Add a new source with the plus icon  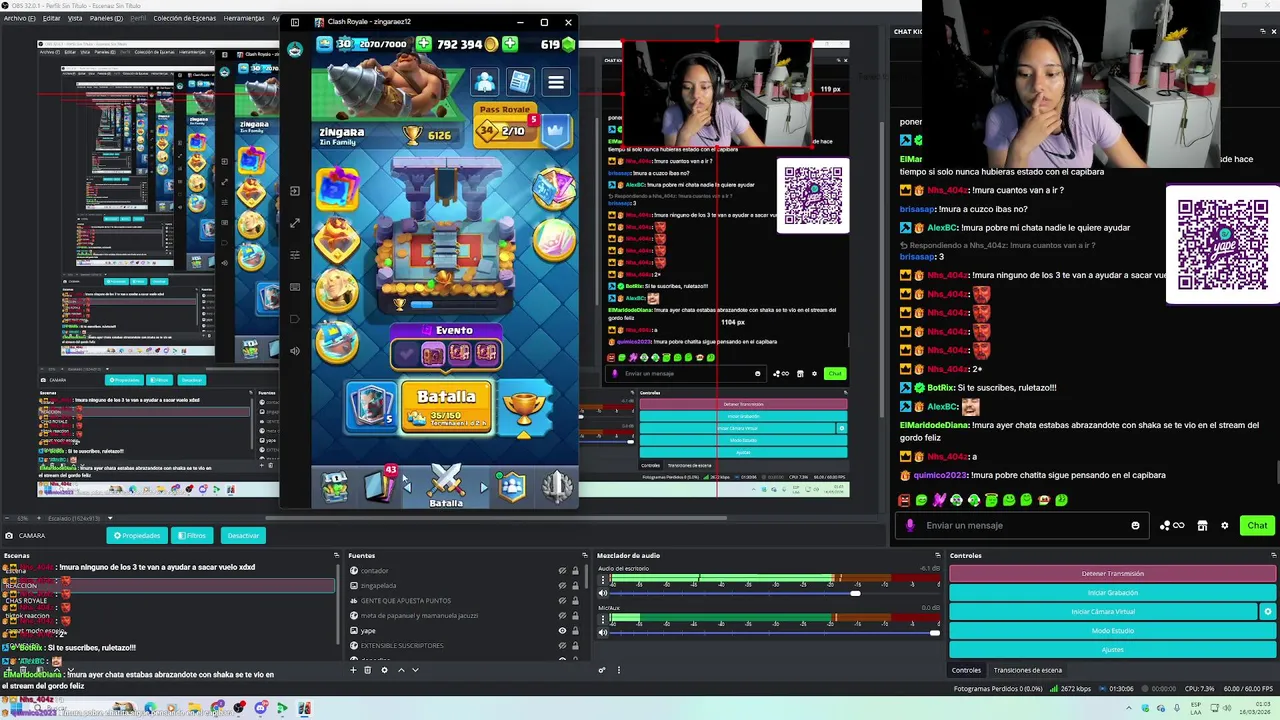pos(353,670)
